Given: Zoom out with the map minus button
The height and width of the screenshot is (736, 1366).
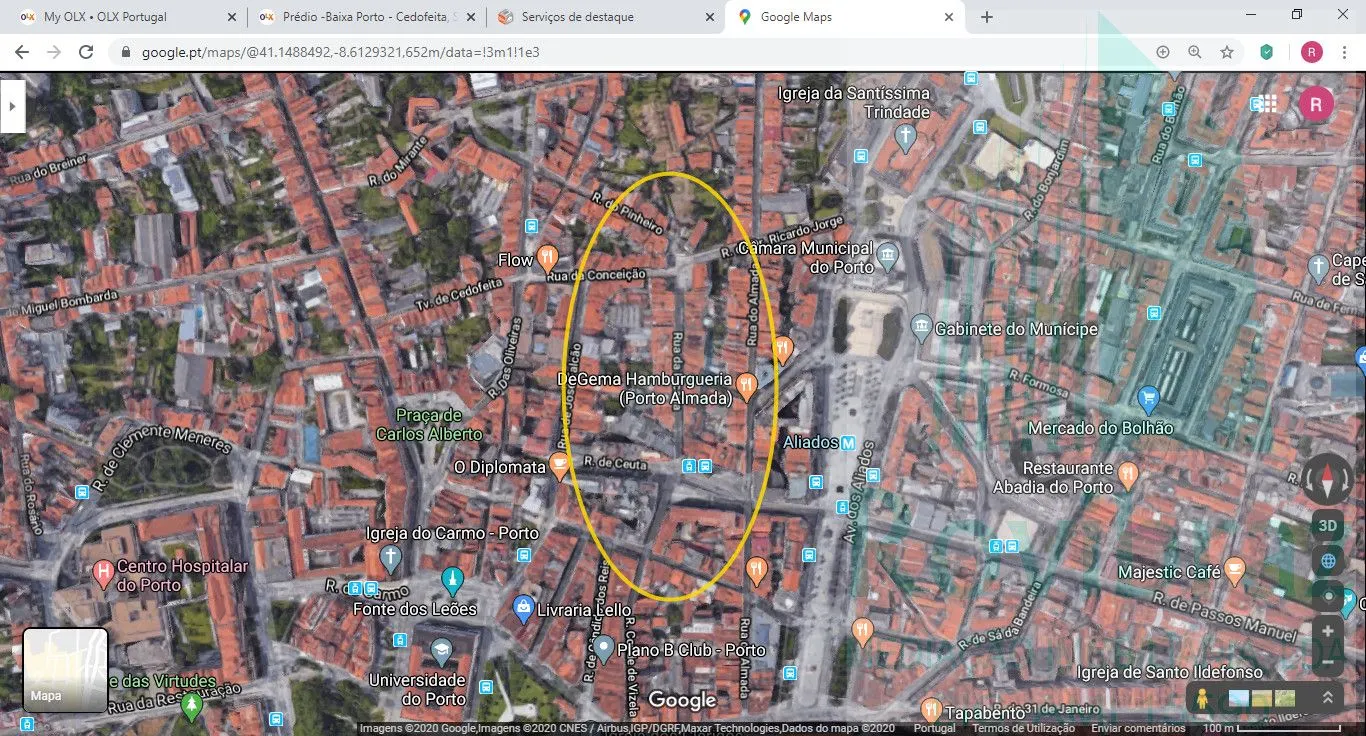Looking at the screenshot, I should [x=1328, y=661].
